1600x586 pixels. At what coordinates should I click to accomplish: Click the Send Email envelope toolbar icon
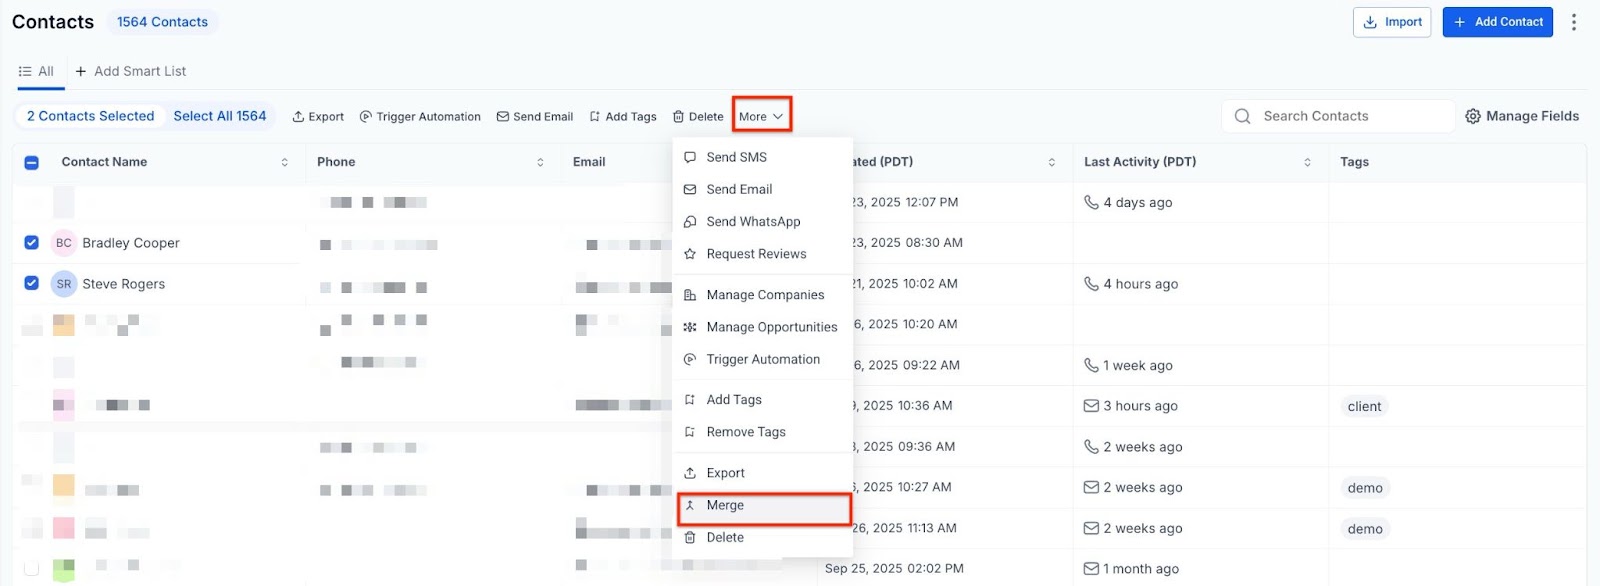click(x=503, y=117)
